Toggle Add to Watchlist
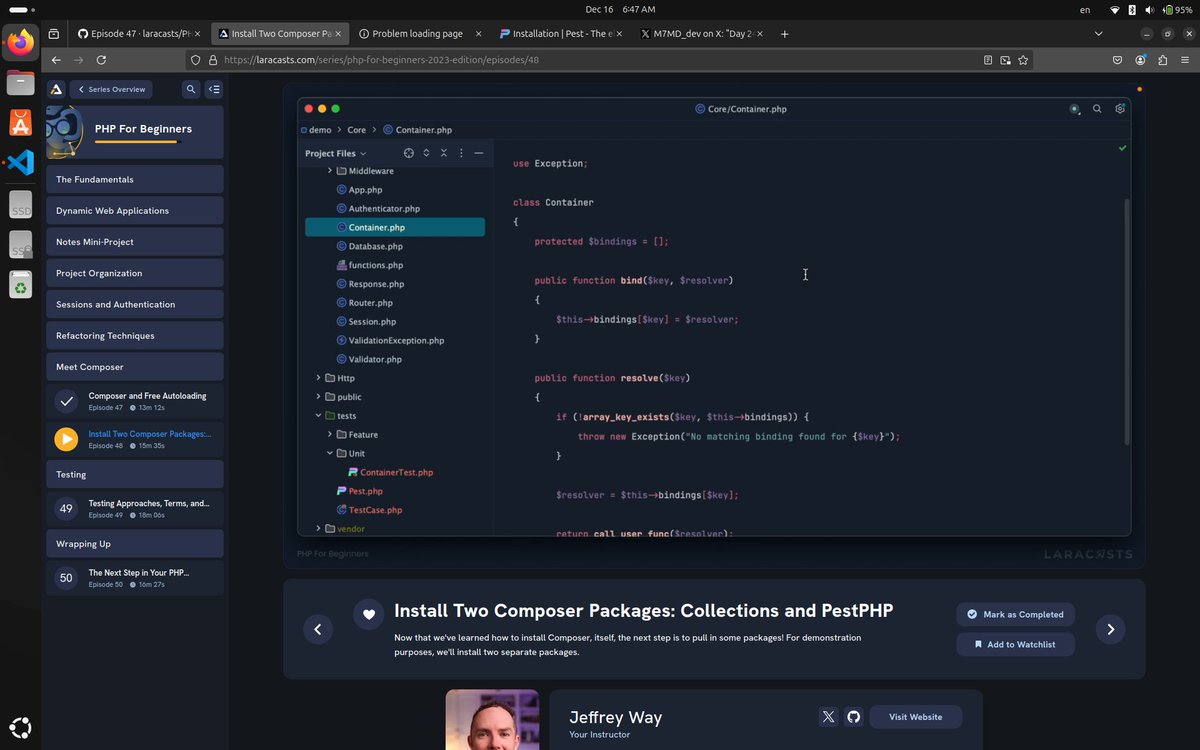The height and width of the screenshot is (750, 1200). point(1015,644)
